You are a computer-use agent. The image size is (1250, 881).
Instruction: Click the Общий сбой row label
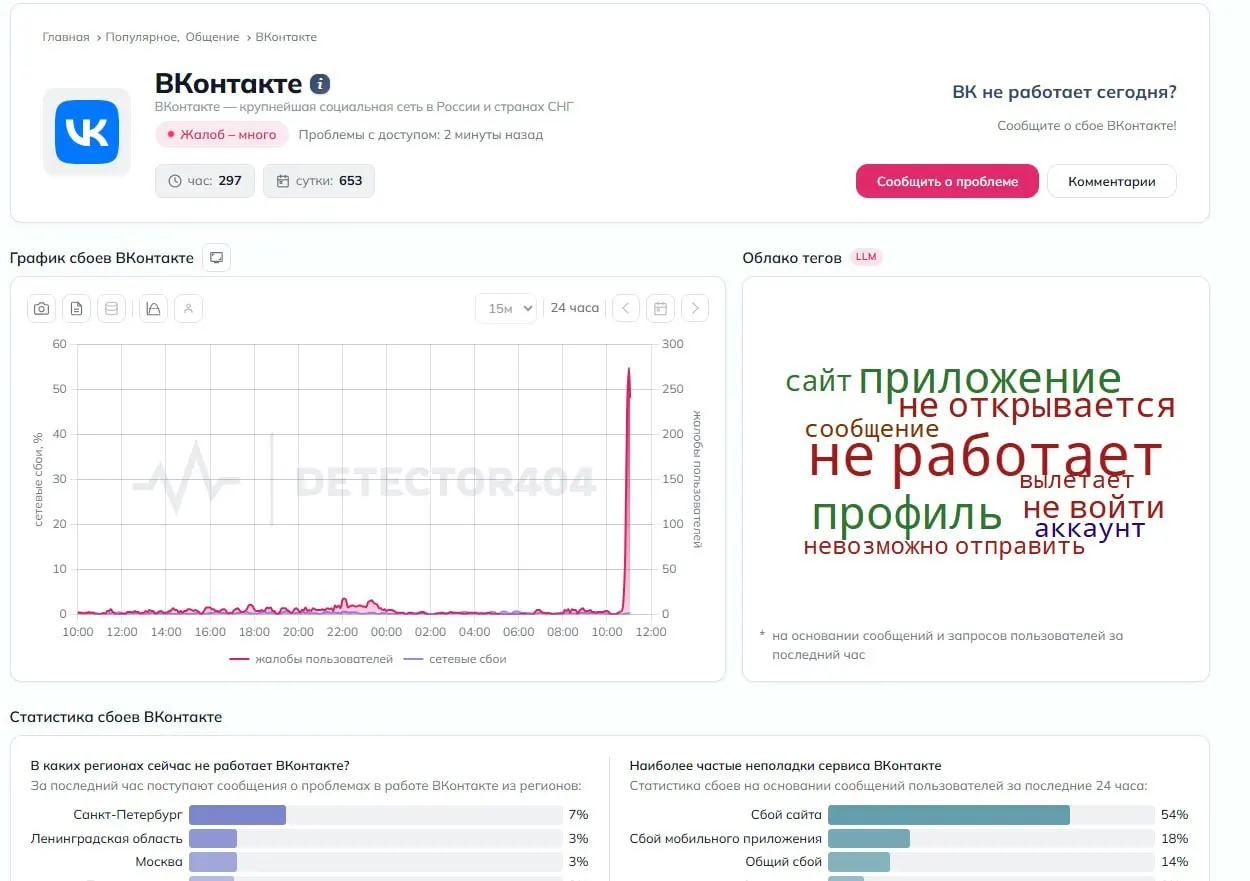(783, 861)
